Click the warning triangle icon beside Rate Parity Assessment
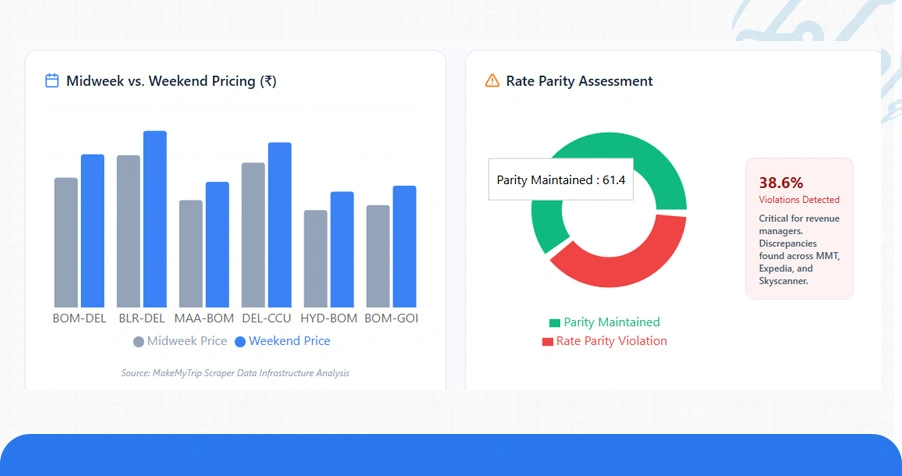Image resolution: width=902 pixels, height=476 pixels. (492, 81)
